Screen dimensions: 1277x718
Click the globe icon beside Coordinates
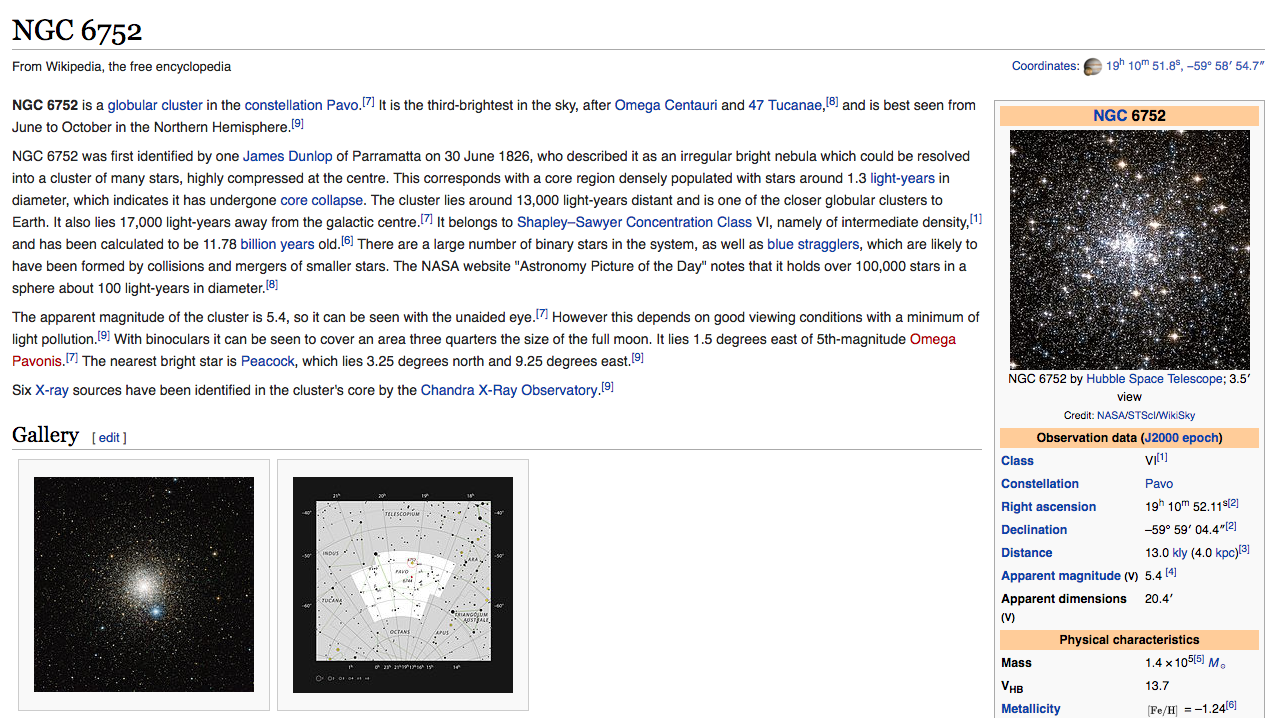coord(1092,67)
